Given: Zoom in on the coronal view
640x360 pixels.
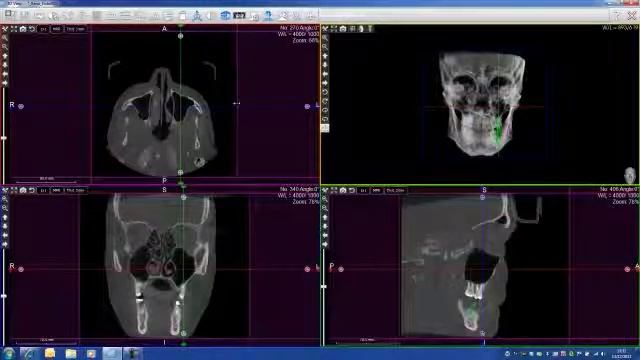Looking at the screenshot, I should click(5, 199).
